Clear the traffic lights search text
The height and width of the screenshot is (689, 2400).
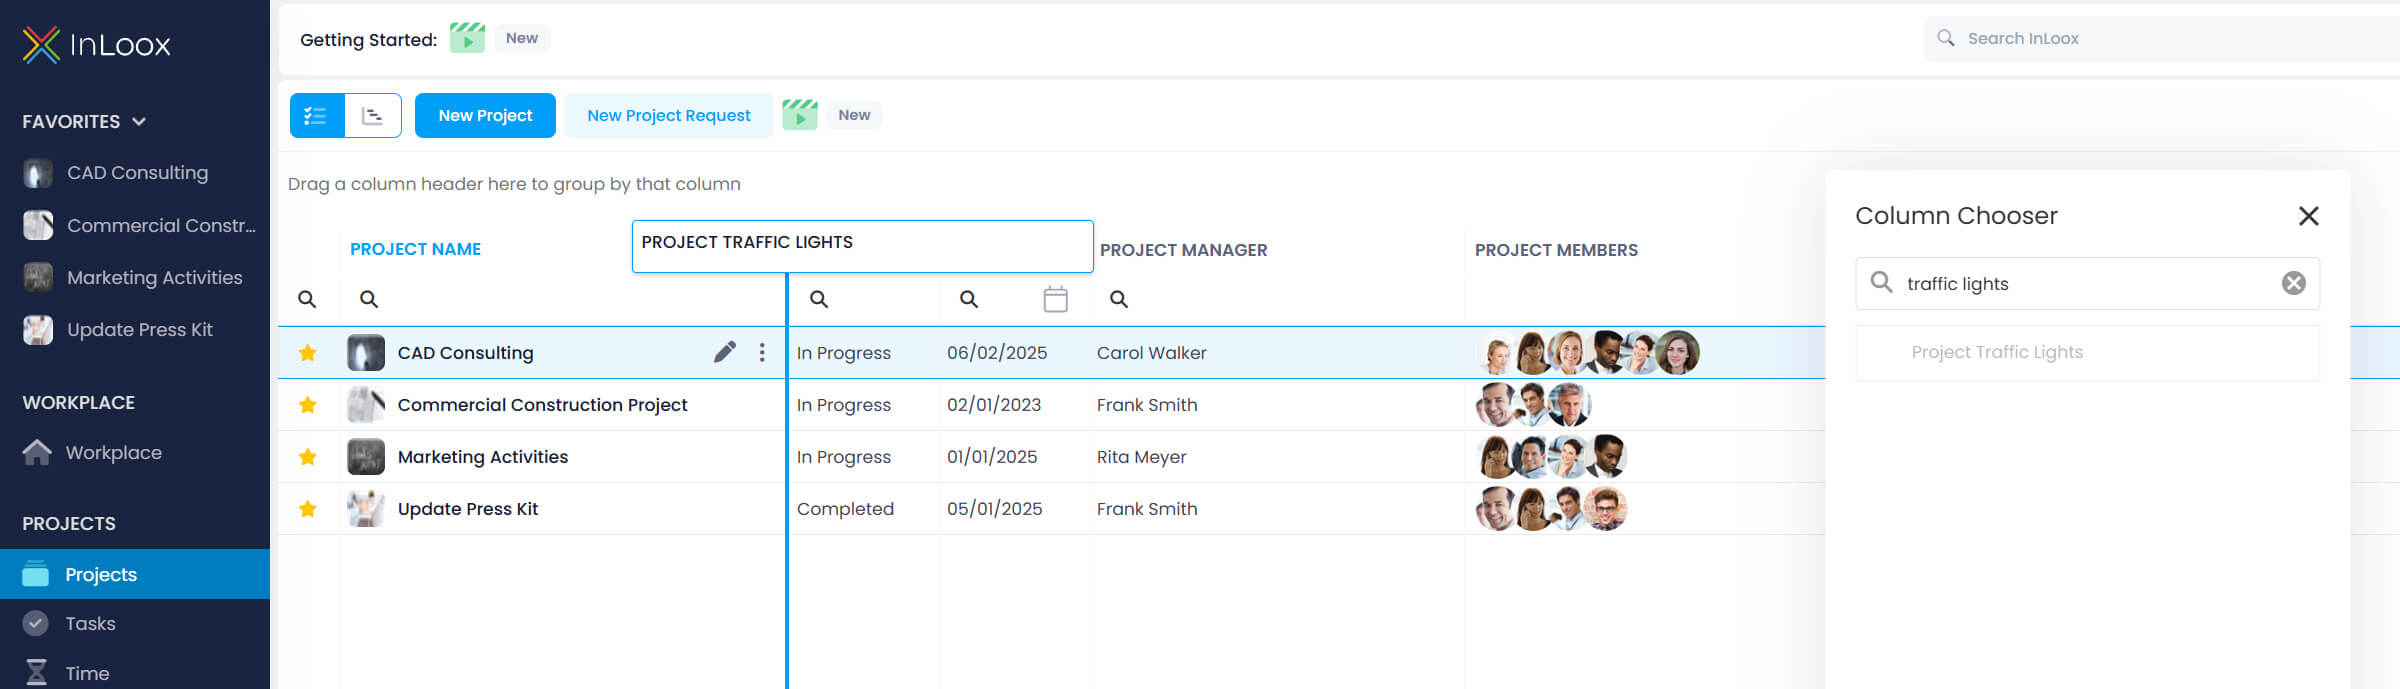click(2294, 284)
